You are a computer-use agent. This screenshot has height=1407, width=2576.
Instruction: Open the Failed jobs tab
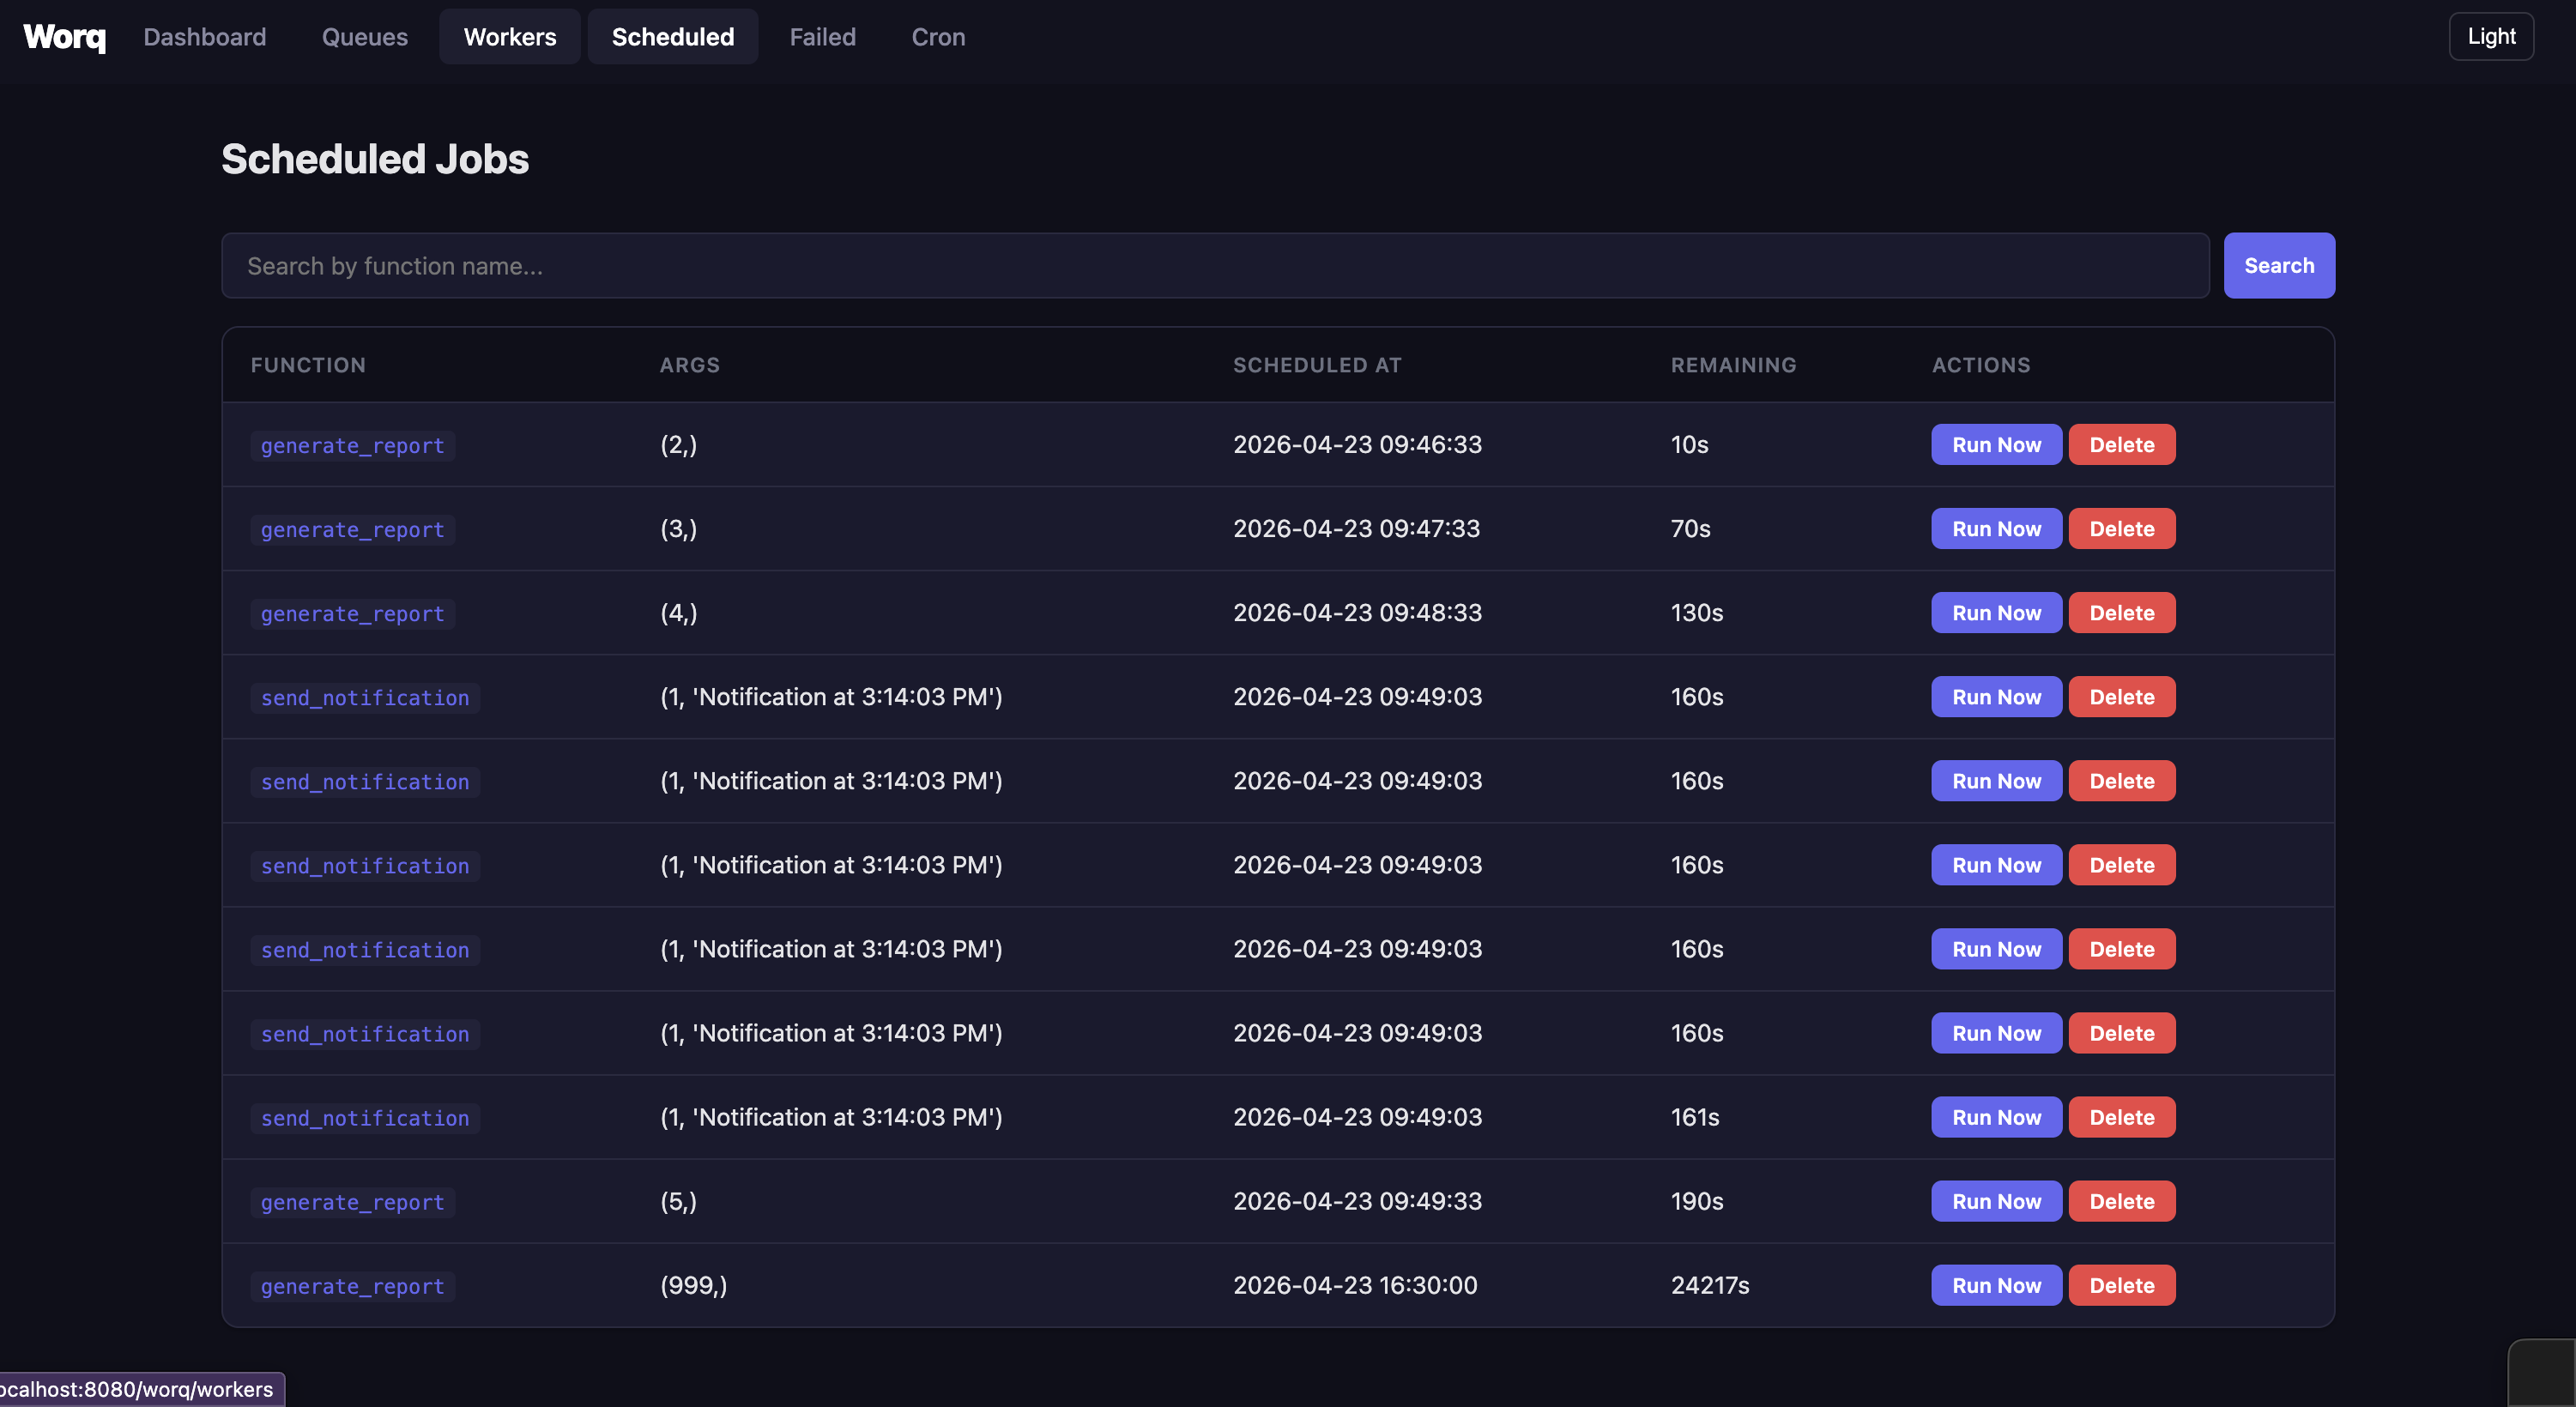822,37
